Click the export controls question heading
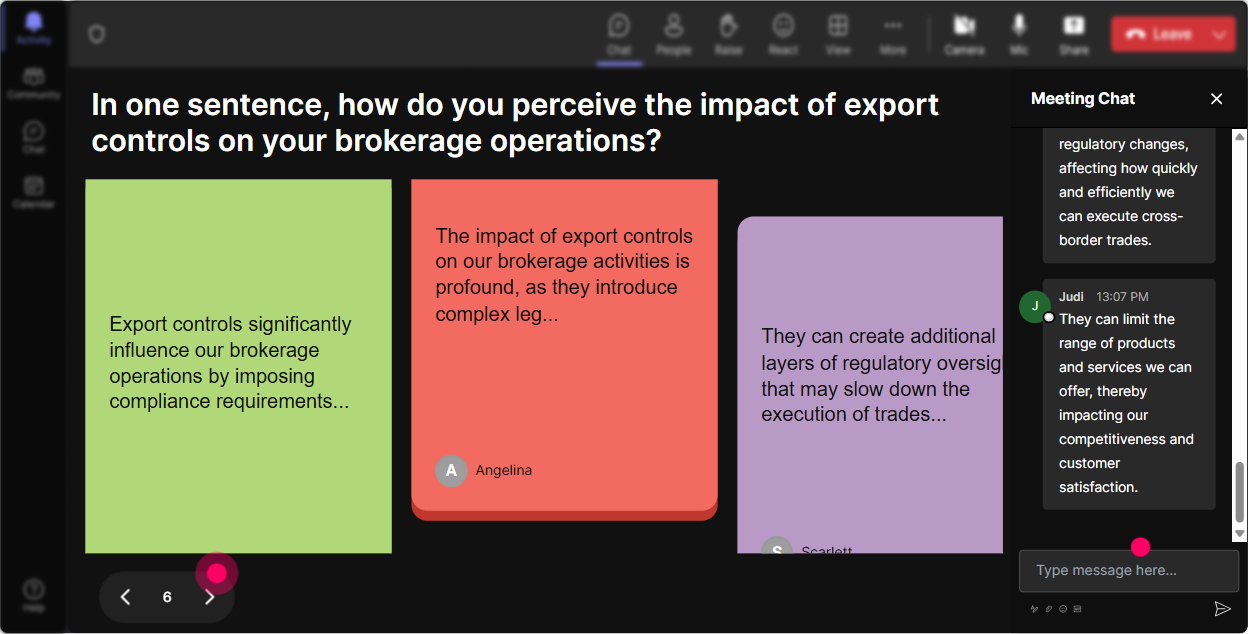 [515, 122]
